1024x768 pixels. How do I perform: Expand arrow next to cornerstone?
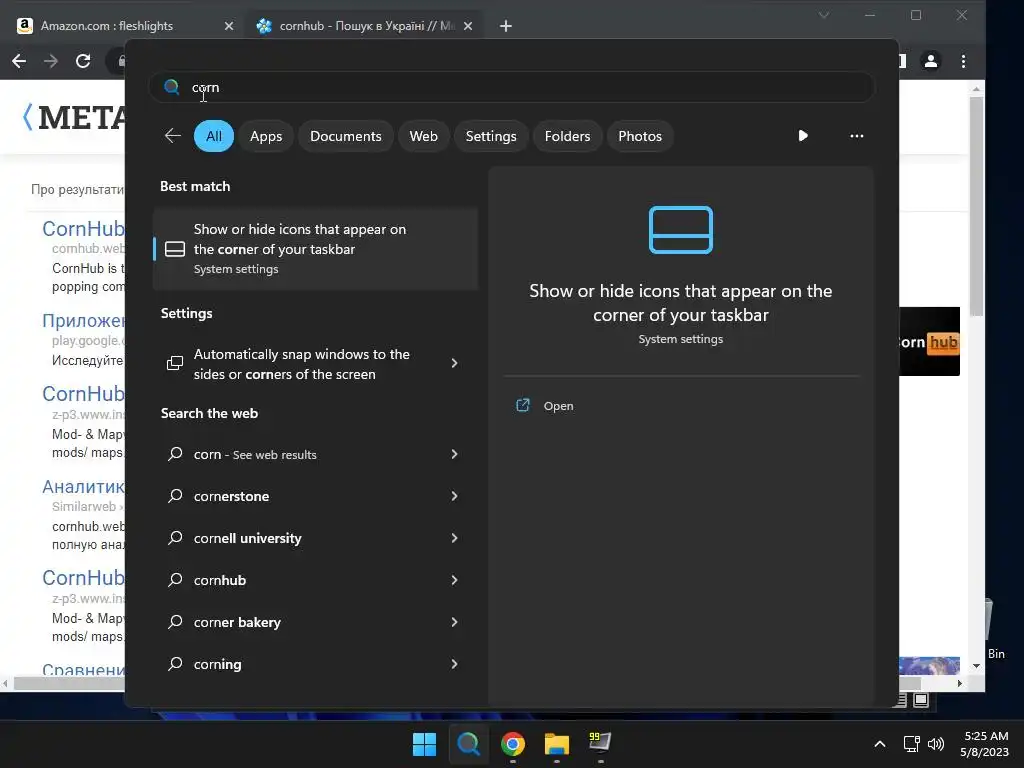455,496
